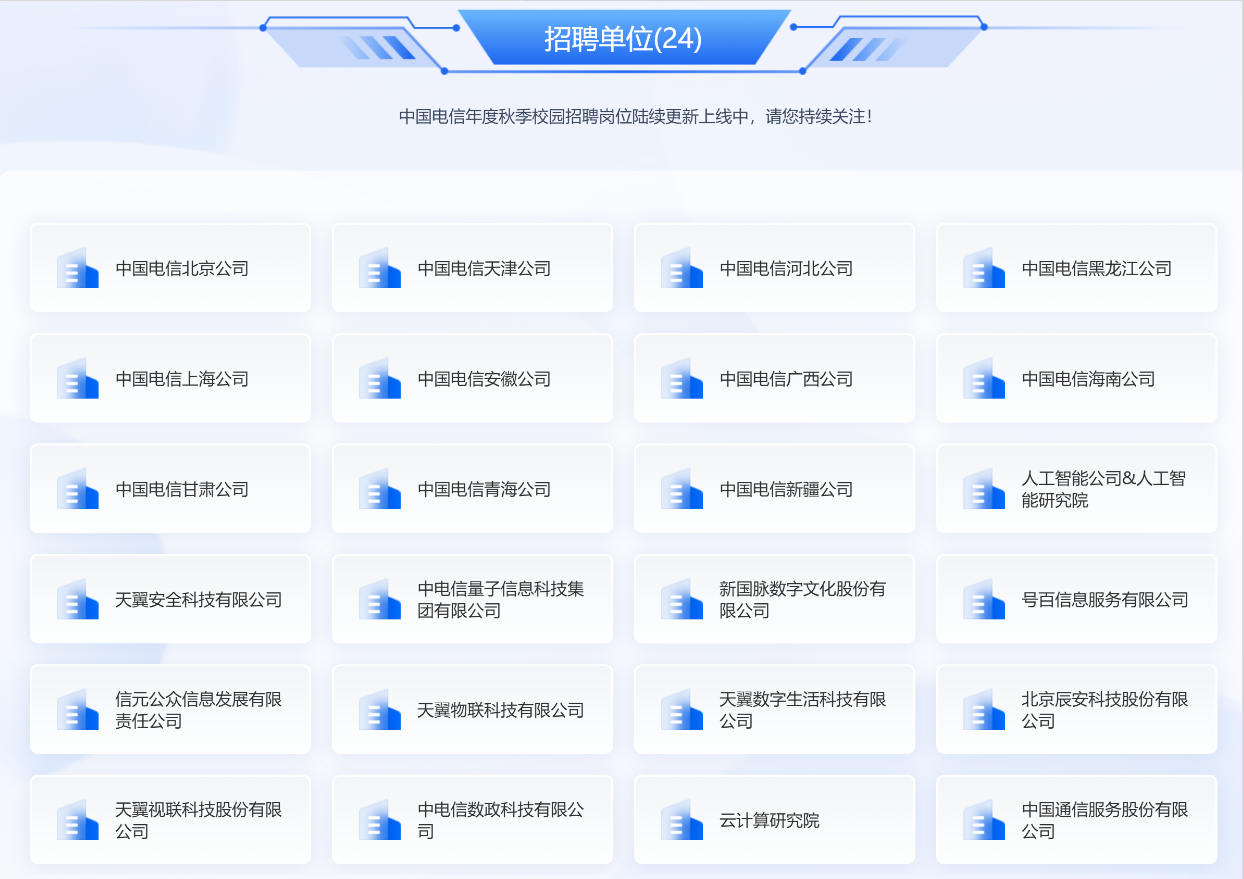Click the building icon beside 中国电信海南公司
This screenshot has width=1244, height=879.
click(984, 378)
